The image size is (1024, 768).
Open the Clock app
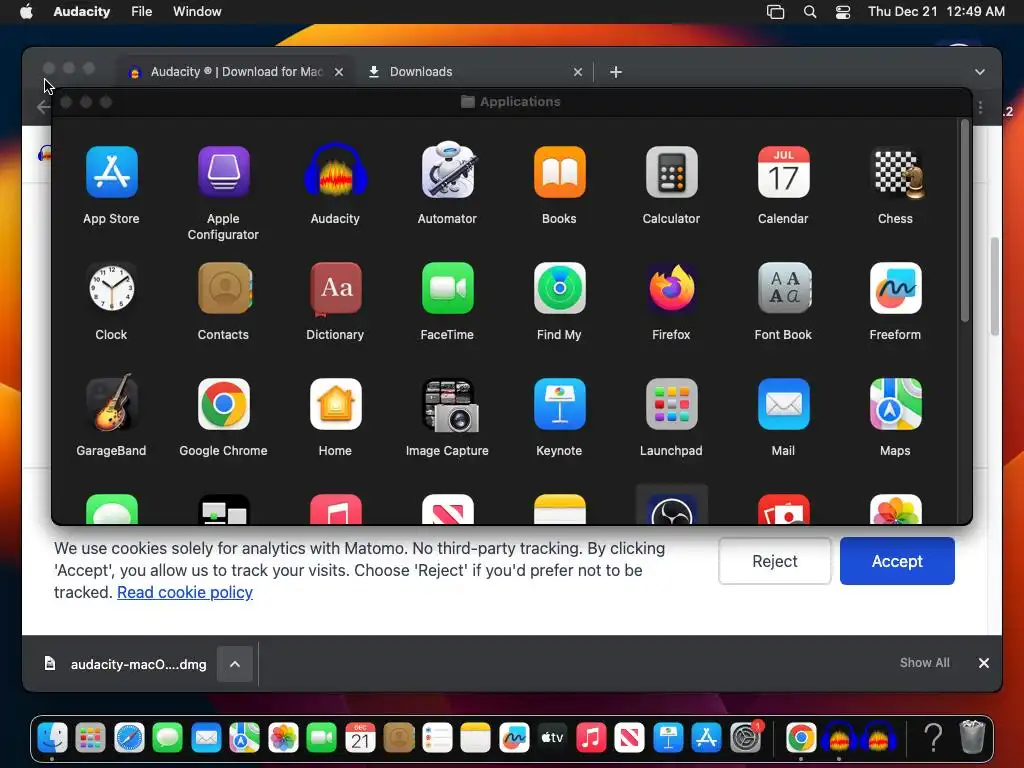tap(112, 288)
